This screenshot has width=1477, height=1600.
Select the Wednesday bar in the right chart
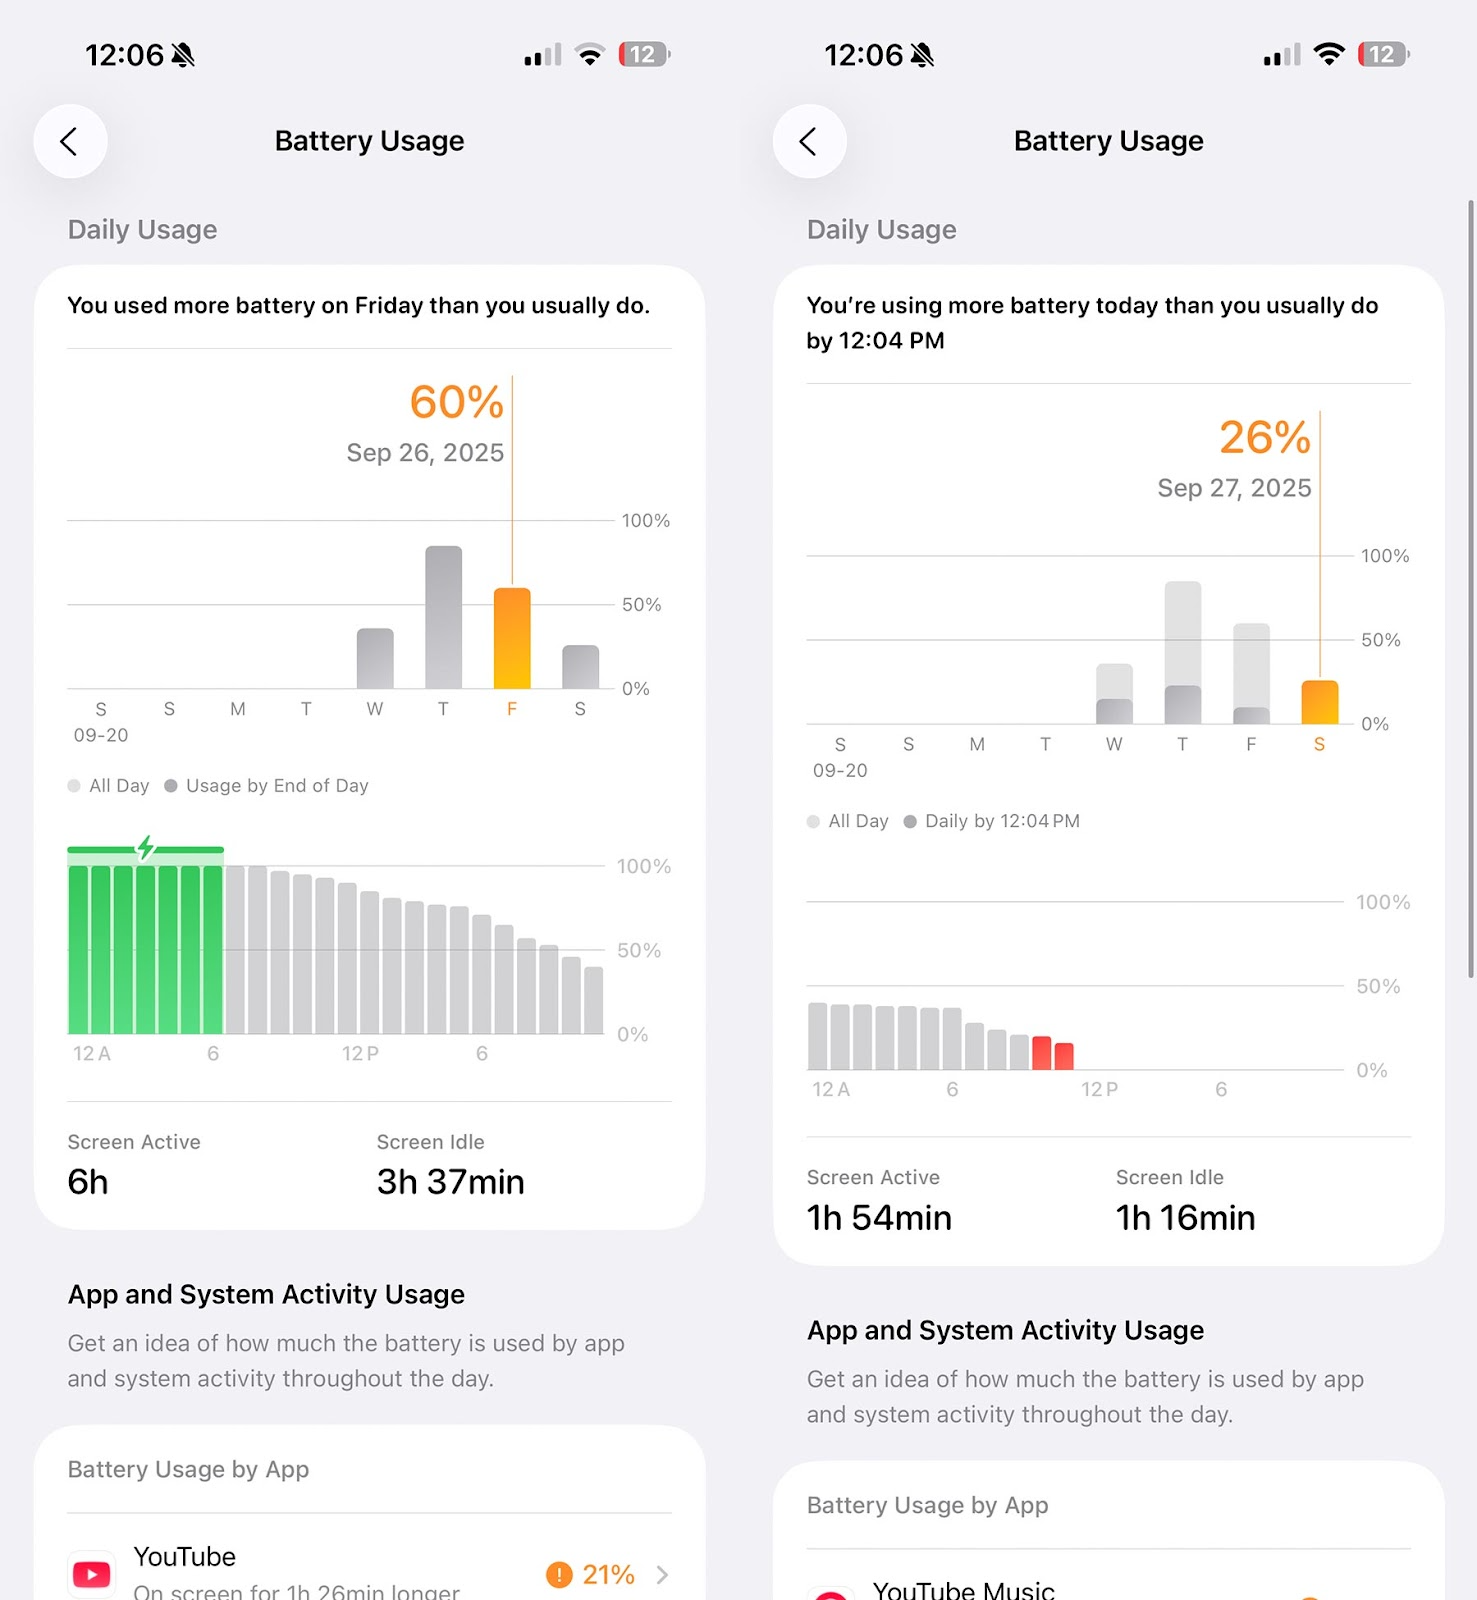(x=1114, y=694)
